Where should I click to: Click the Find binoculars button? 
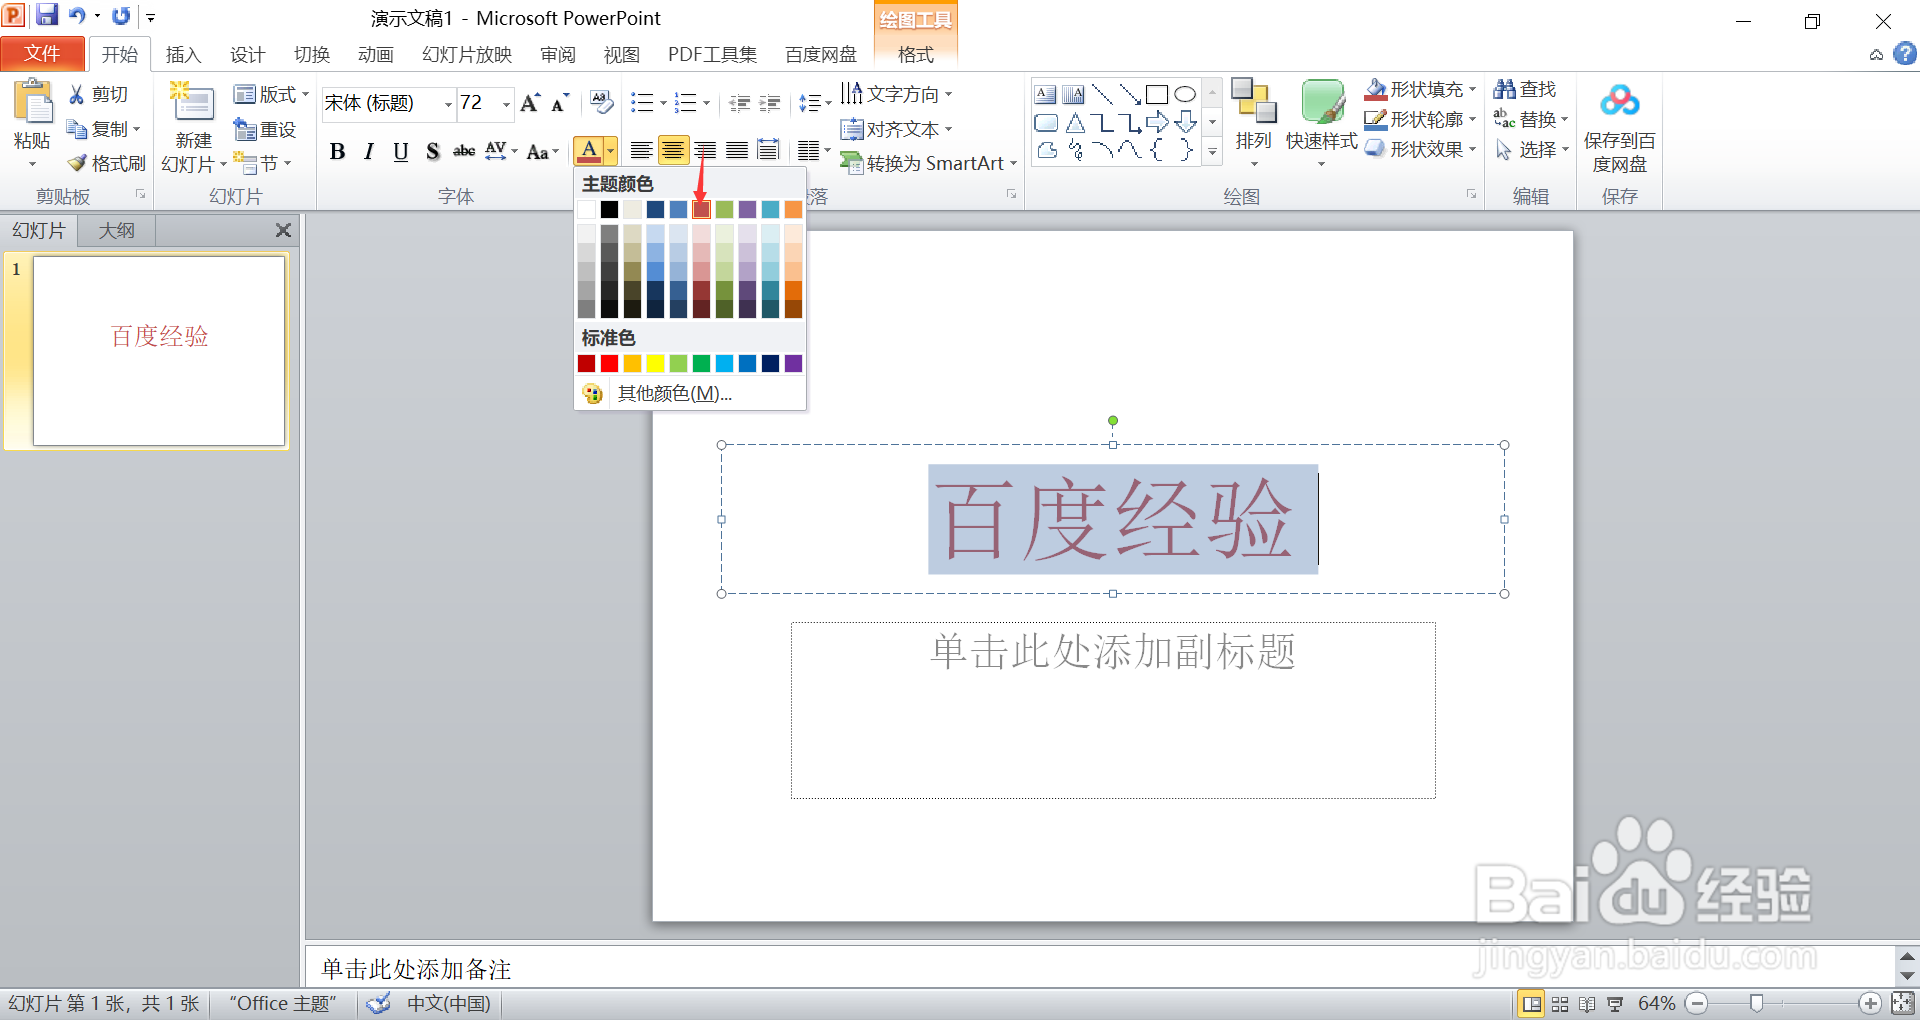(1525, 90)
